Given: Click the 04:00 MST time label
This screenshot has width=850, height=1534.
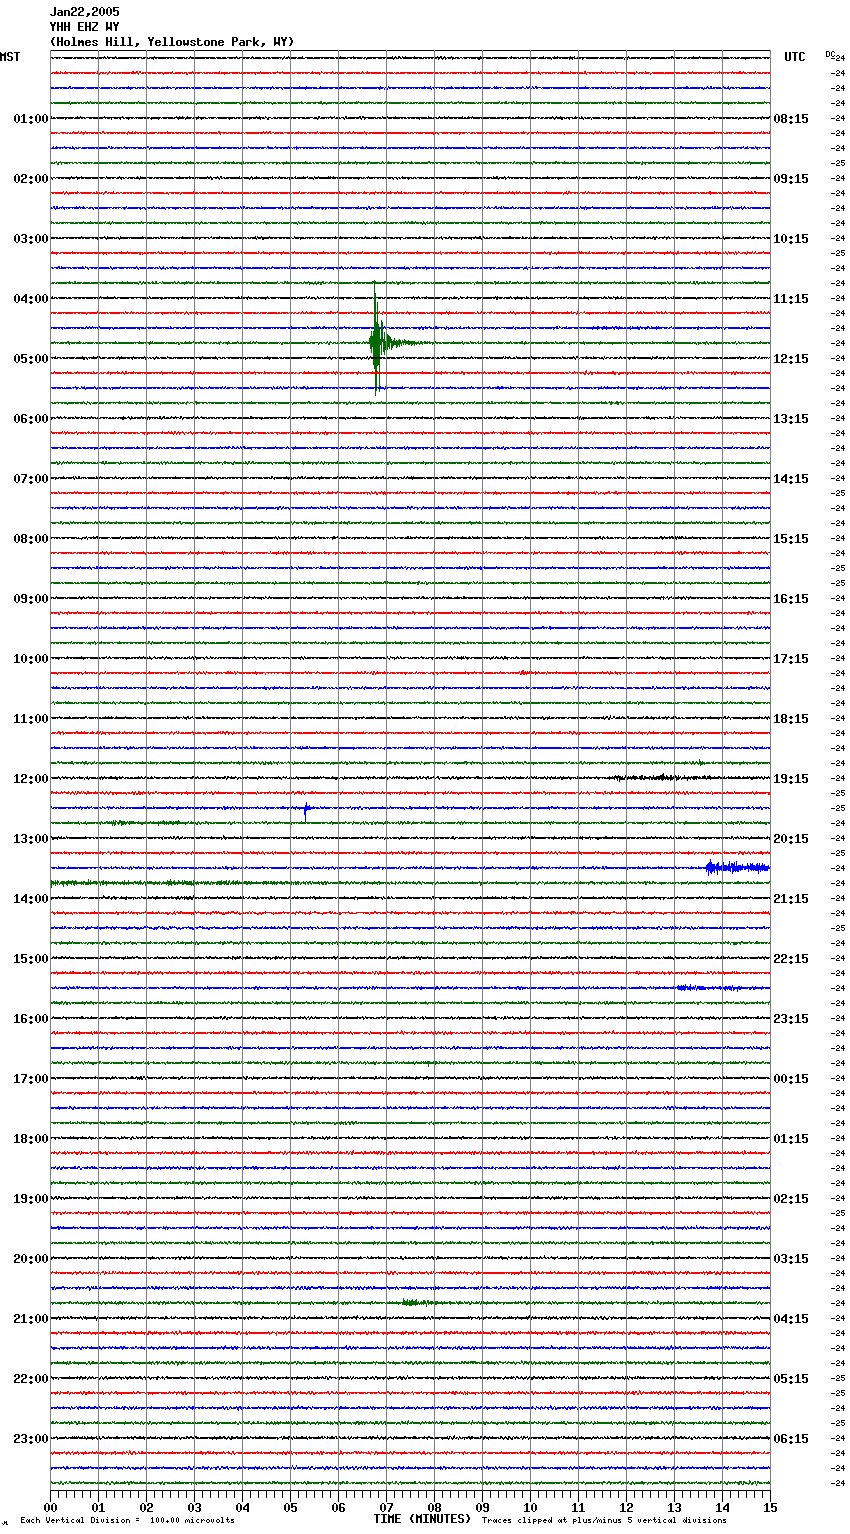Looking at the screenshot, I should point(31,299).
